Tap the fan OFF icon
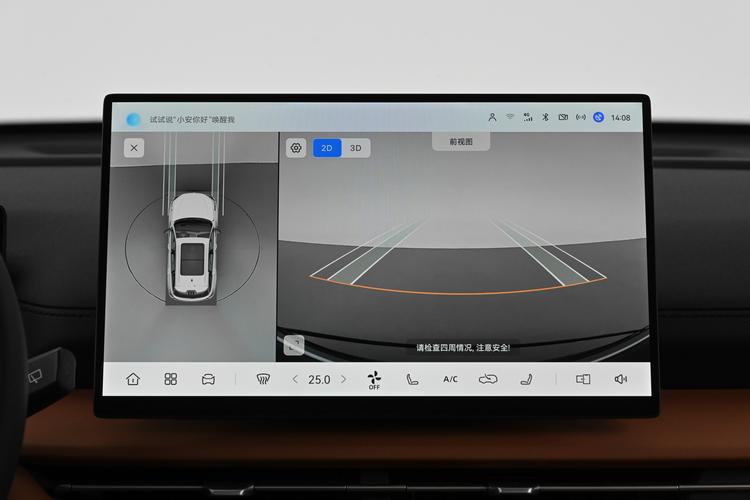The width and height of the screenshot is (750, 500). tap(374, 379)
